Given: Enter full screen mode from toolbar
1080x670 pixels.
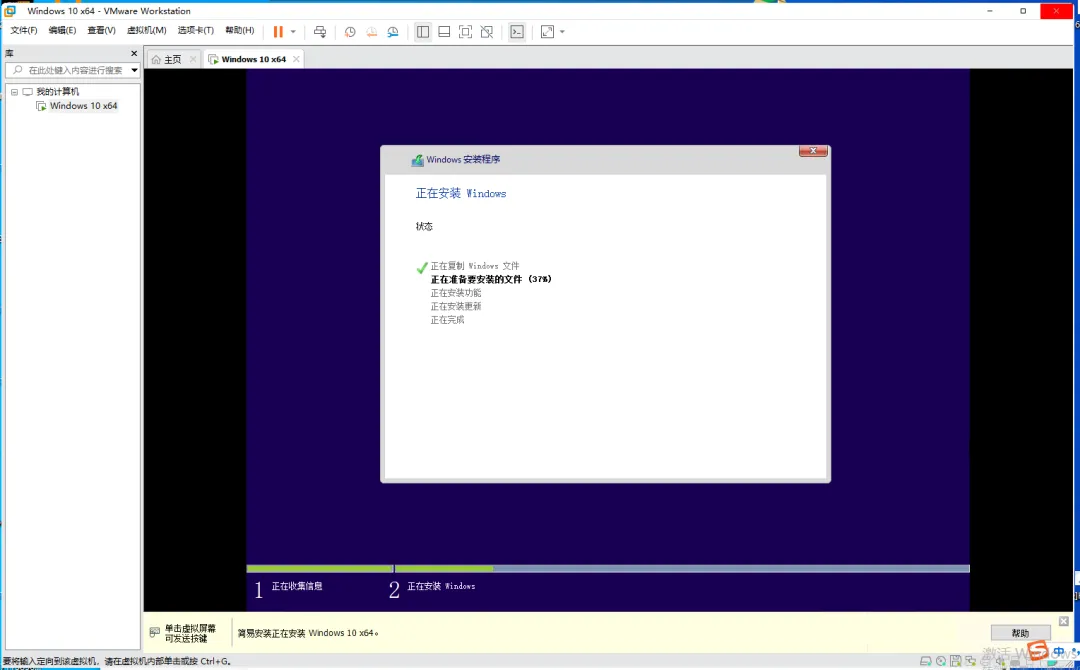Looking at the screenshot, I should (466, 32).
